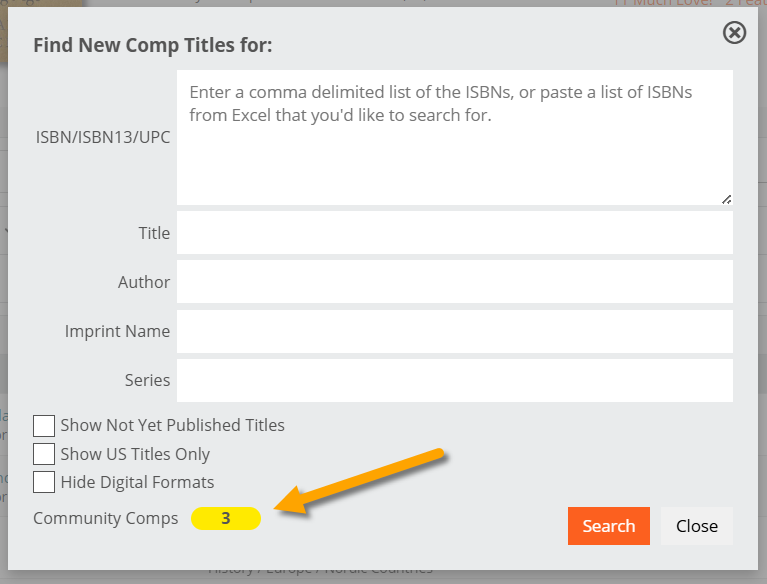
Task: Click the ISBN textarea resize handle
Action: tap(726, 199)
